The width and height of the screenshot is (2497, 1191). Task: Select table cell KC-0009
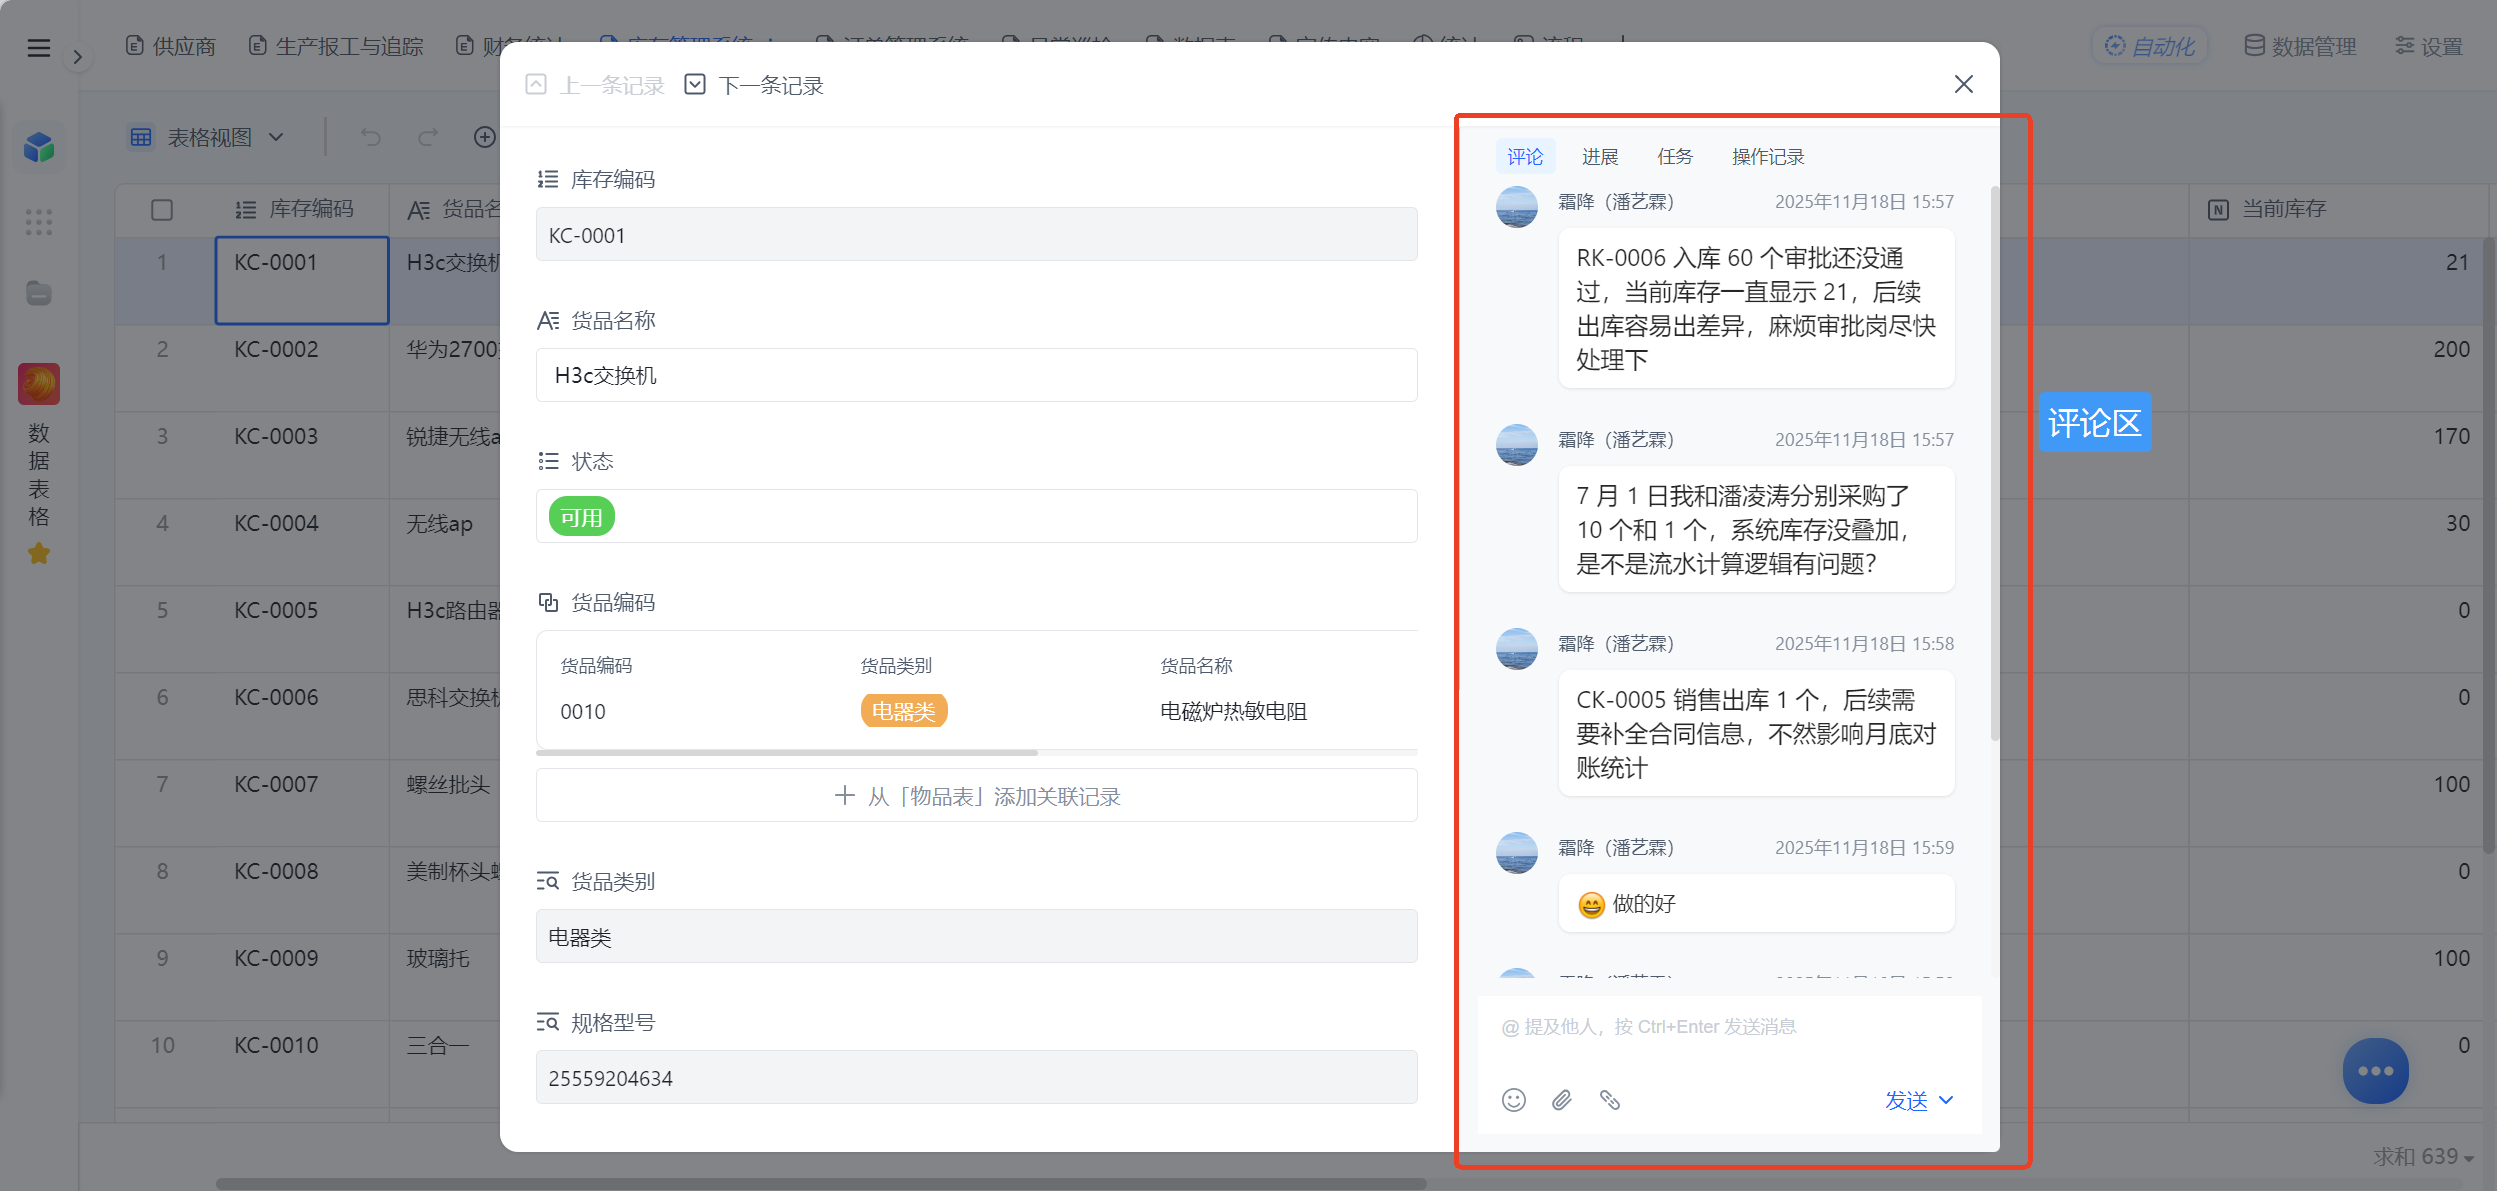pos(301,976)
